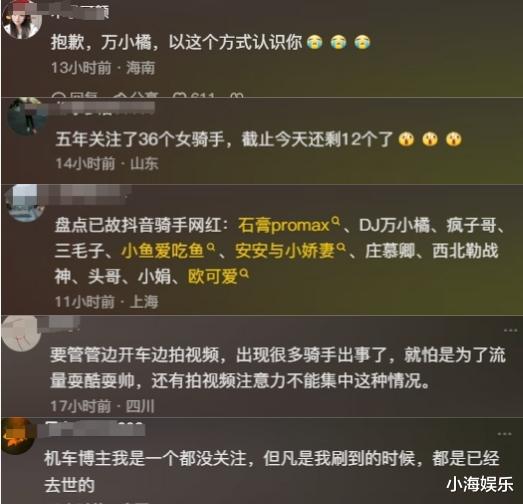Tap search icon next to 石膏promax
This screenshot has width=523, height=504.
[336, 221]
